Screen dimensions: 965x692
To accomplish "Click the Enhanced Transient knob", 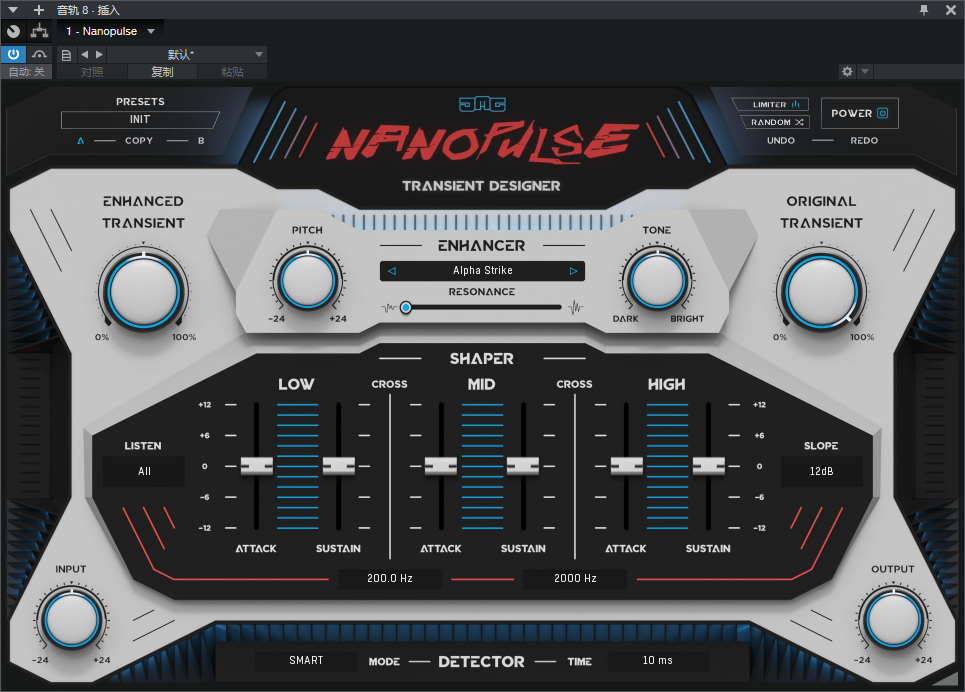I will tap(143, 291).
